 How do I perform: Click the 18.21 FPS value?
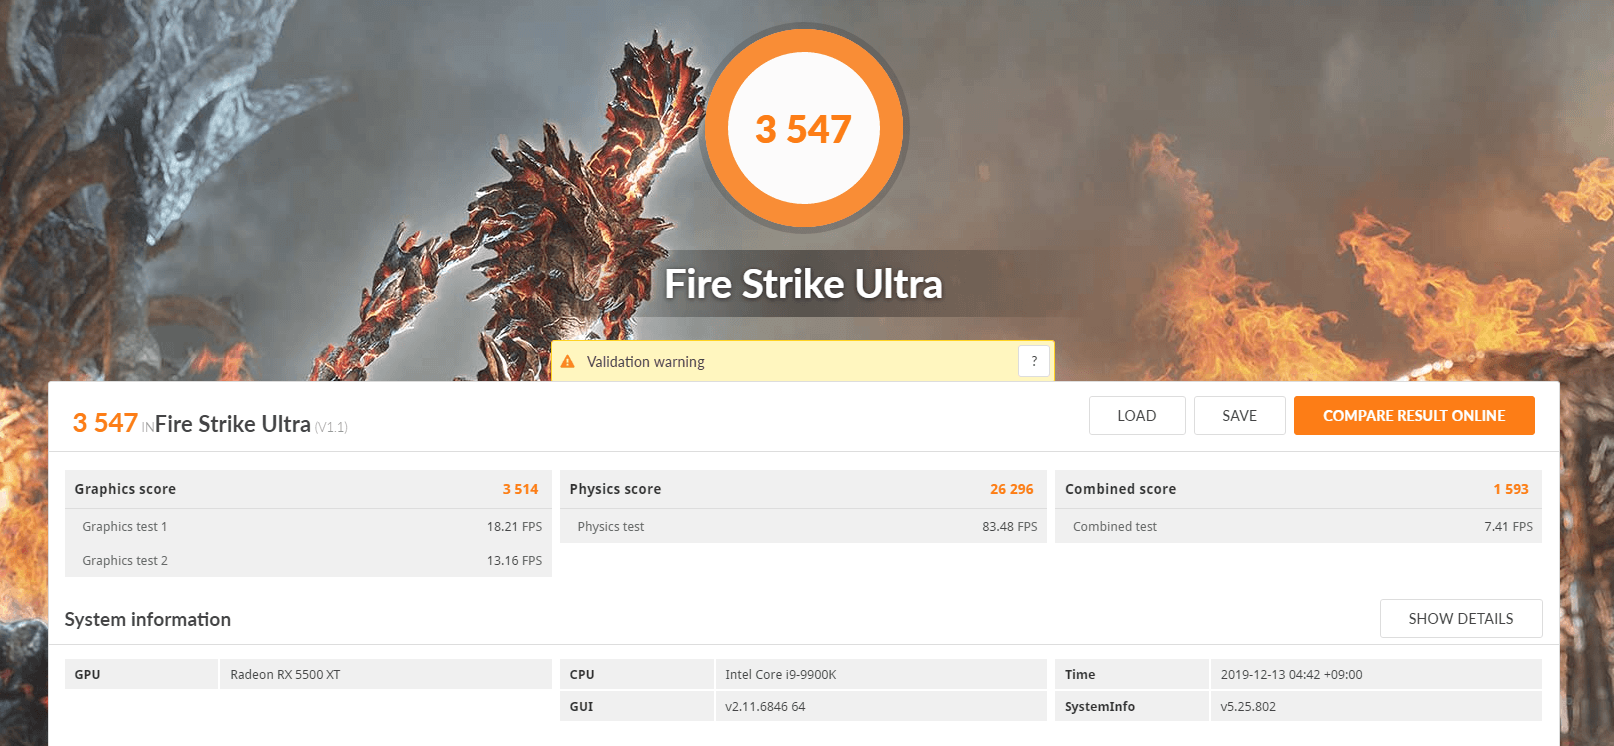pyautogui.click(x=514, y=527)
